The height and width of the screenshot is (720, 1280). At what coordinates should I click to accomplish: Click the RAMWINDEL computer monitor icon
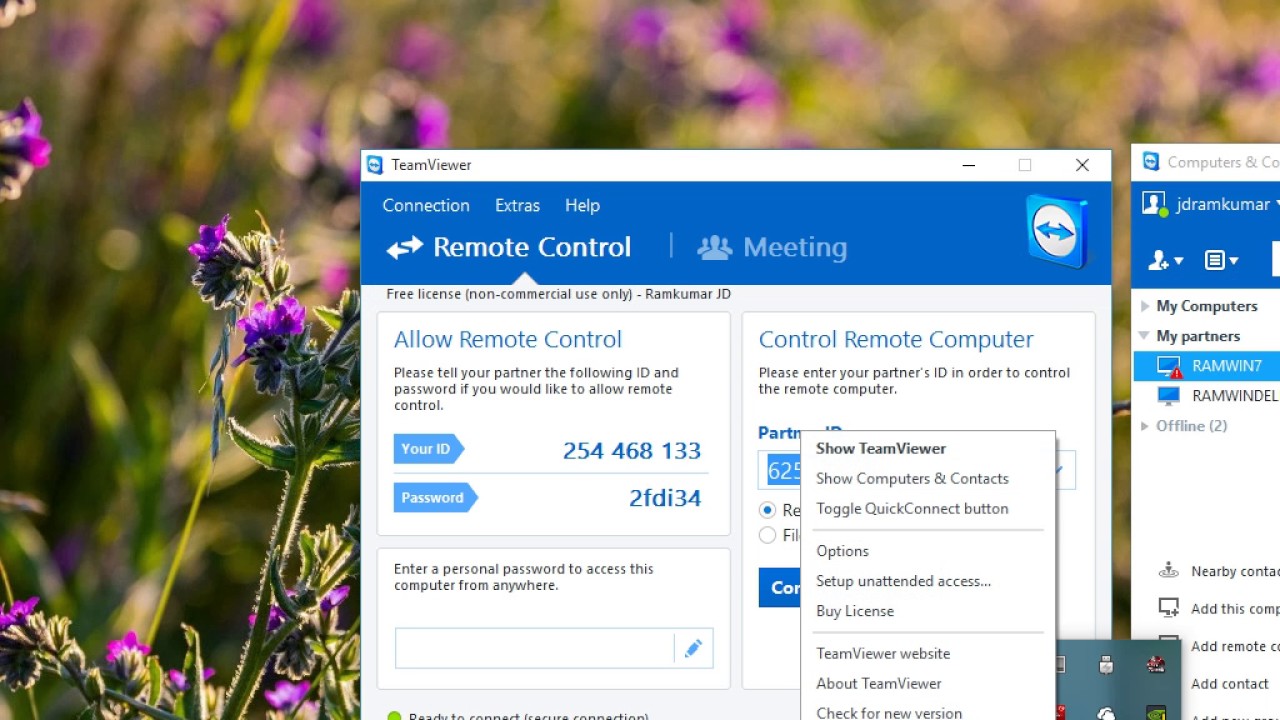pyautogui.click(x=1168, y=396)
